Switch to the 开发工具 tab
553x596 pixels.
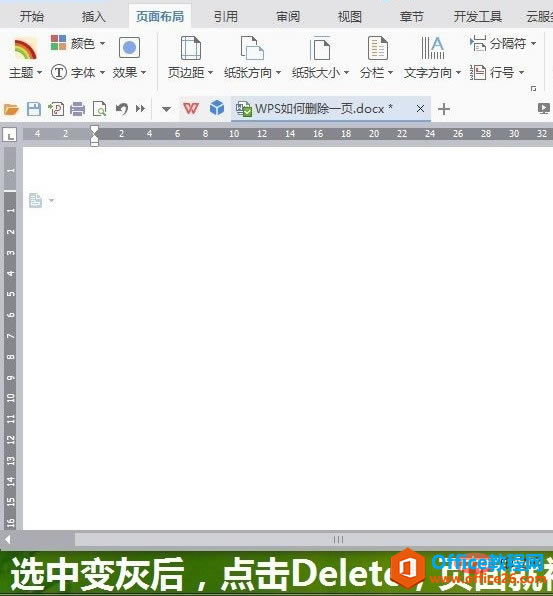point(478,17)
